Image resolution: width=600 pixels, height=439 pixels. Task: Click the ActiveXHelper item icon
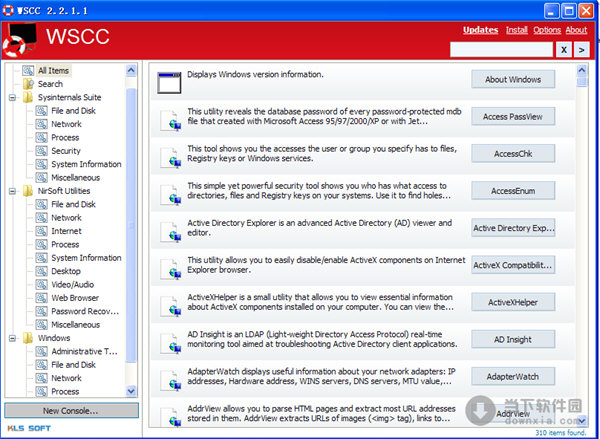[170, 306]
